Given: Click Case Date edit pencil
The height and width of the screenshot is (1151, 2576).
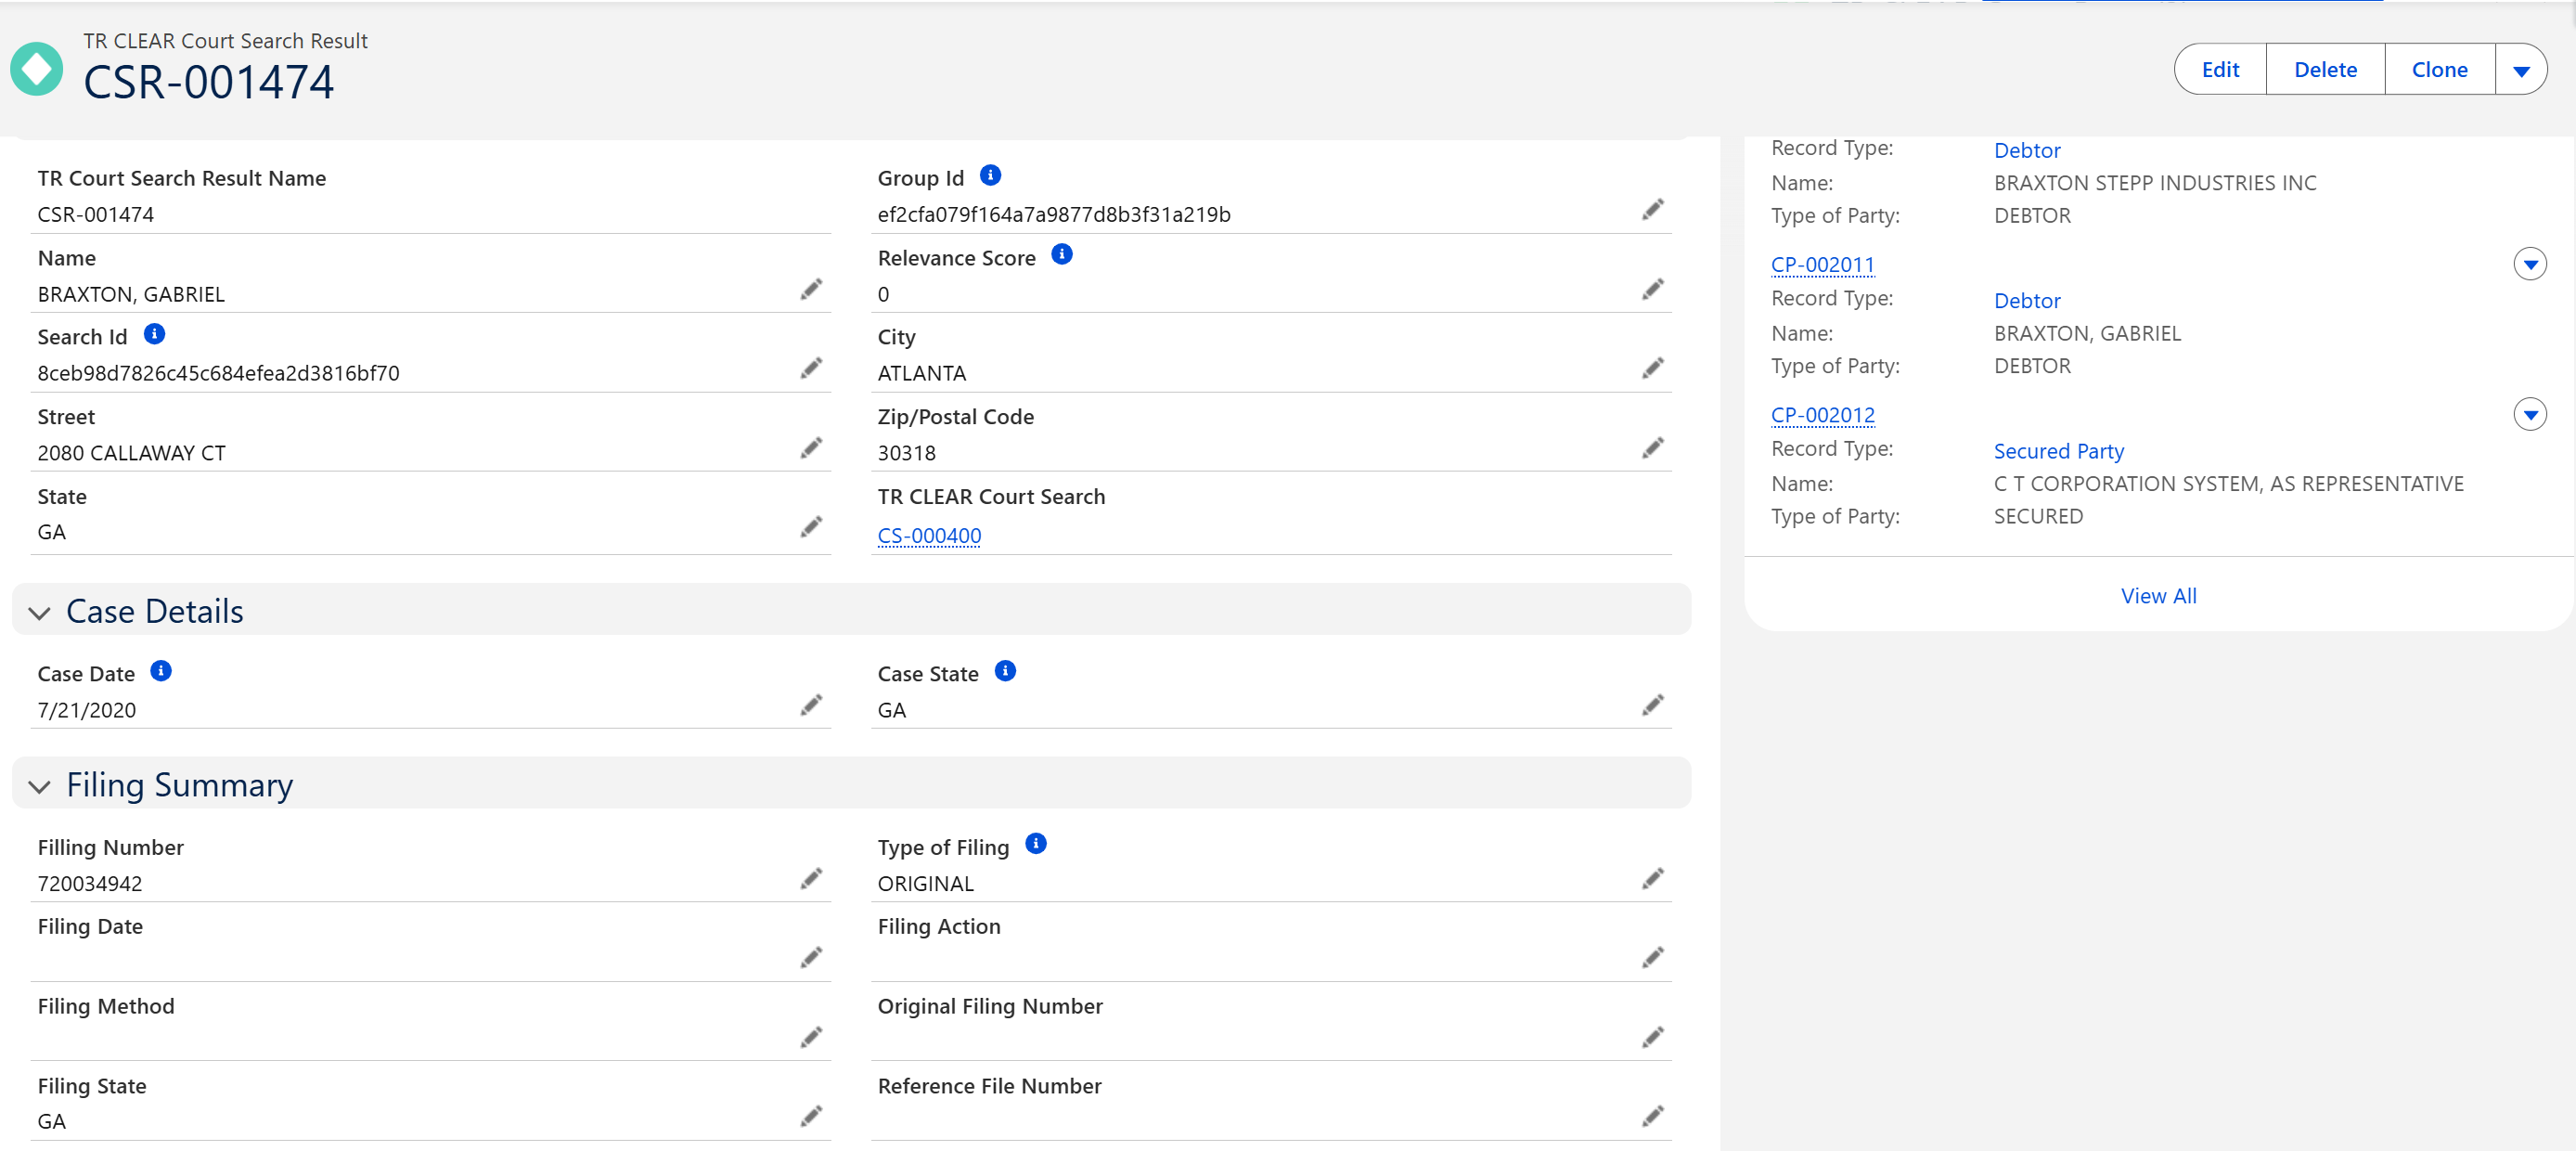Looking at the screenshot, I should click(811, 705).
